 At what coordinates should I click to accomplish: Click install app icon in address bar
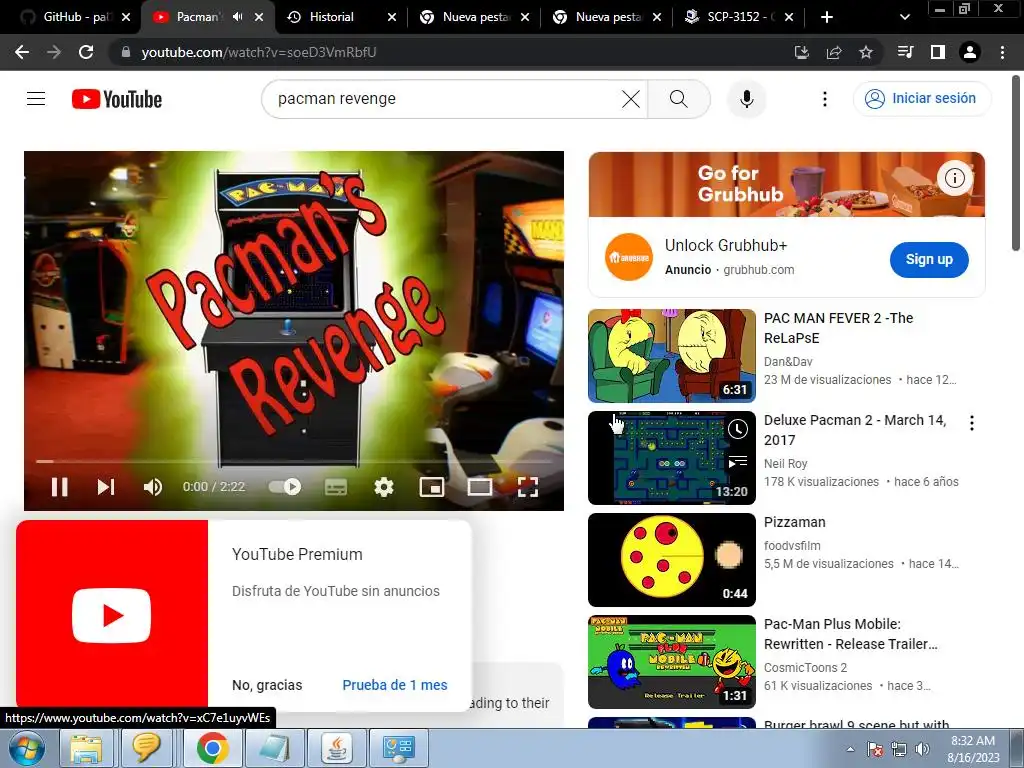coord(802,52)
